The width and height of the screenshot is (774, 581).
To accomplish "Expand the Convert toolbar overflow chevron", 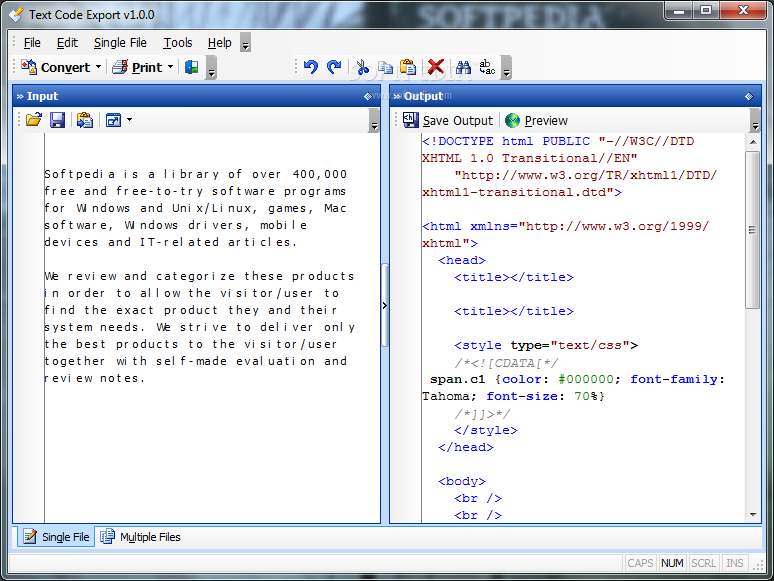I will [211, 68].
